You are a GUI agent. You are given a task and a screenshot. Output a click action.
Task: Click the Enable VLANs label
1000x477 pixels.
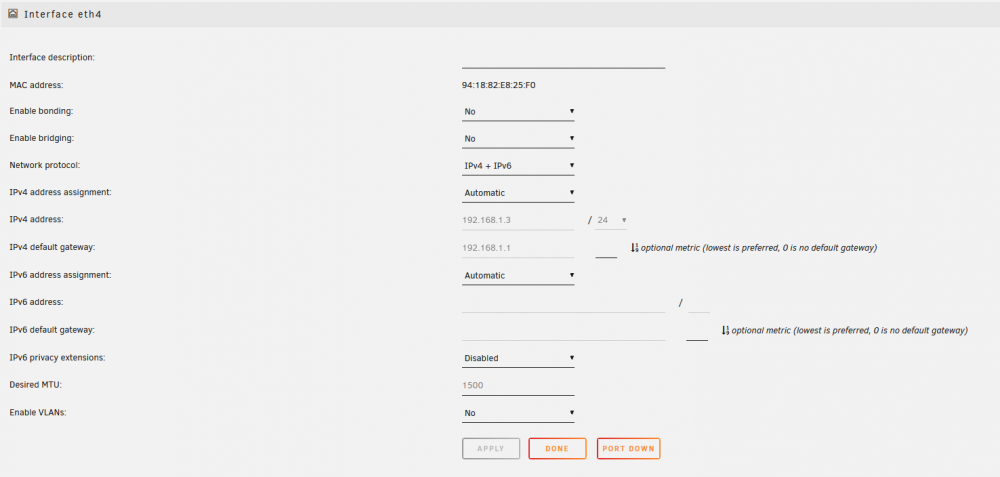click(x=38, y=412)
